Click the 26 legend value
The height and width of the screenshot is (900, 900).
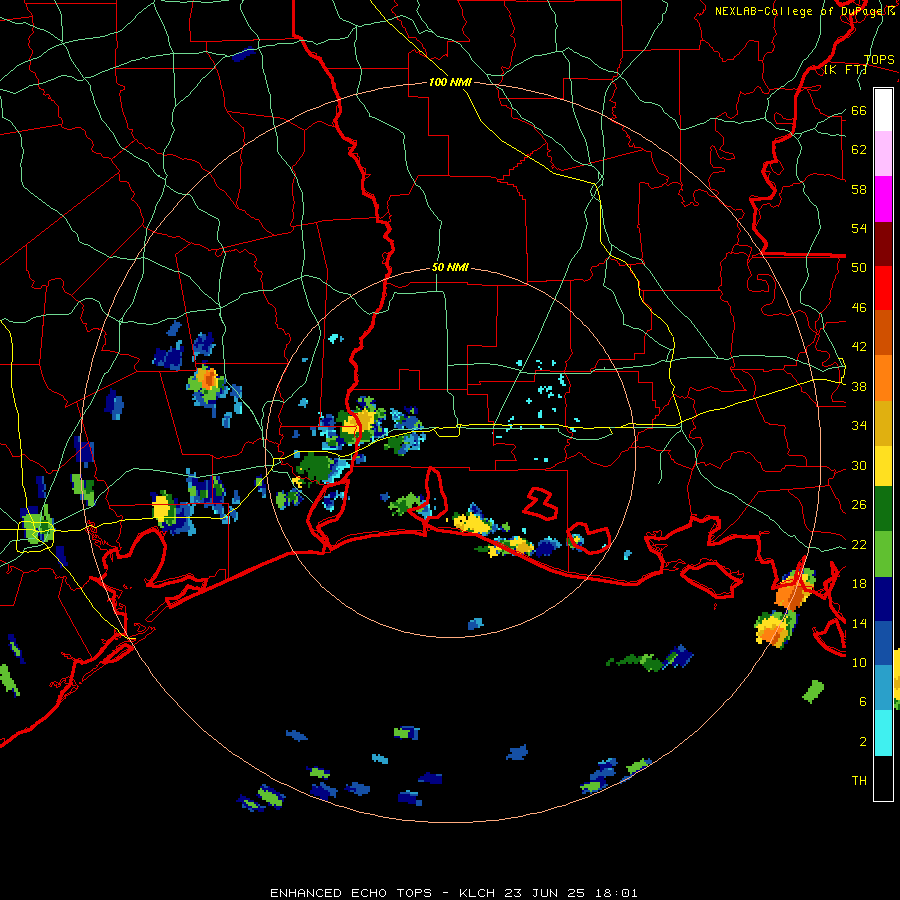point(859,505)
